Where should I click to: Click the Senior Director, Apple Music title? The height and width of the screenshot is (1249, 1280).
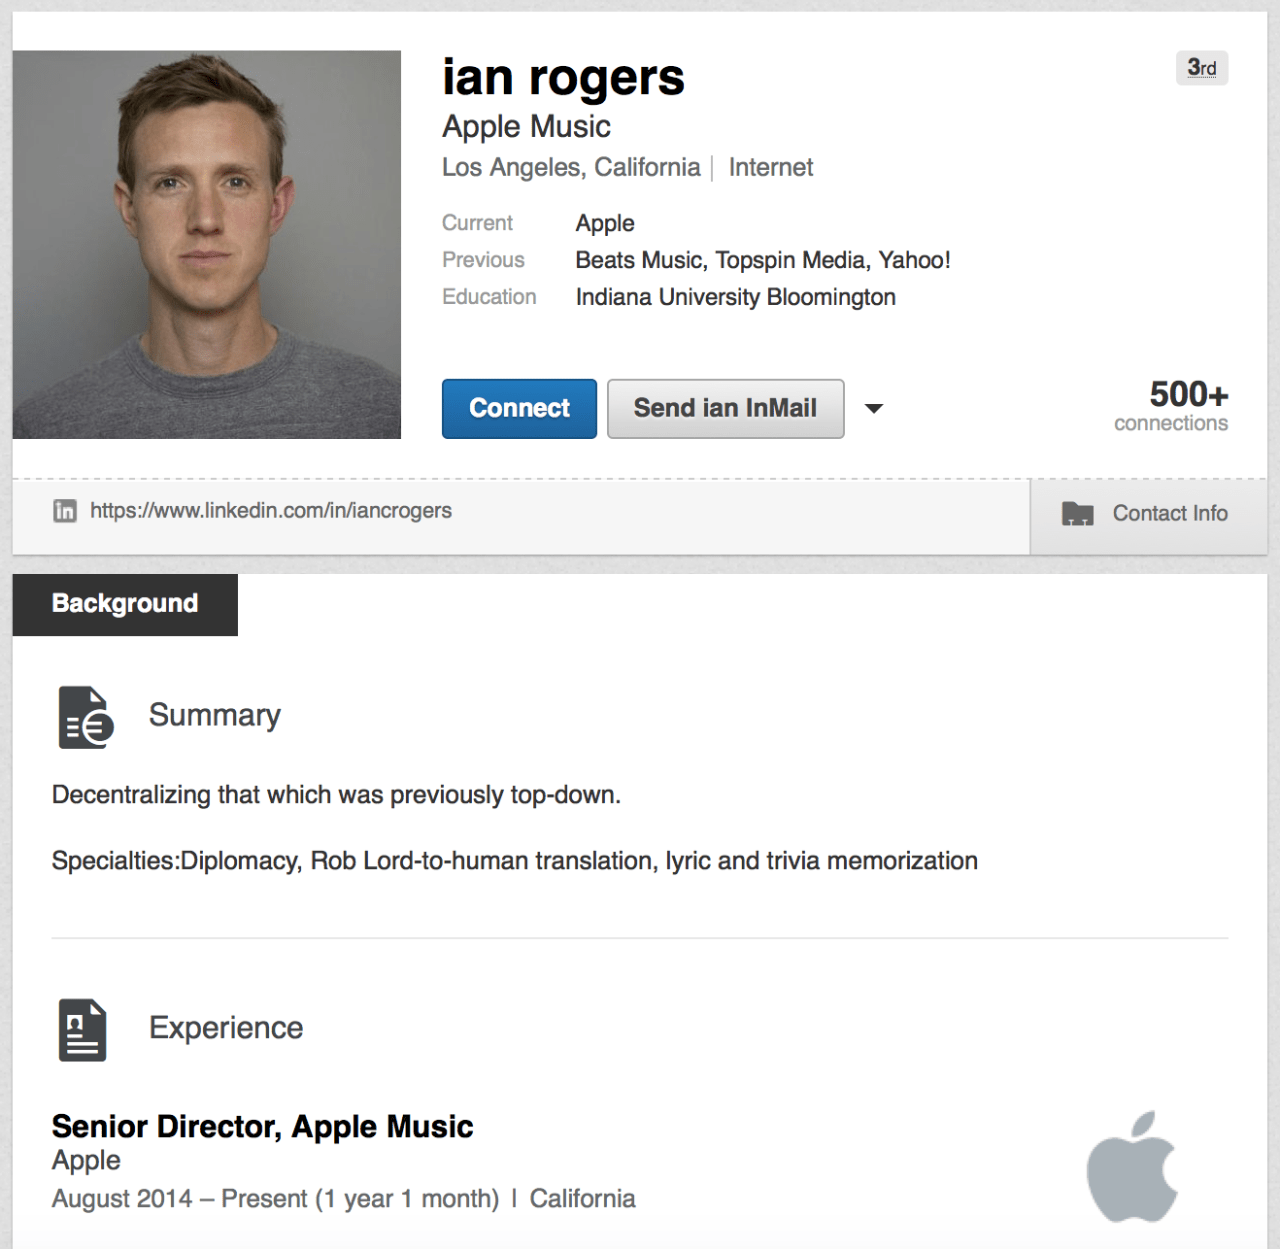(x=262, y=1126)
